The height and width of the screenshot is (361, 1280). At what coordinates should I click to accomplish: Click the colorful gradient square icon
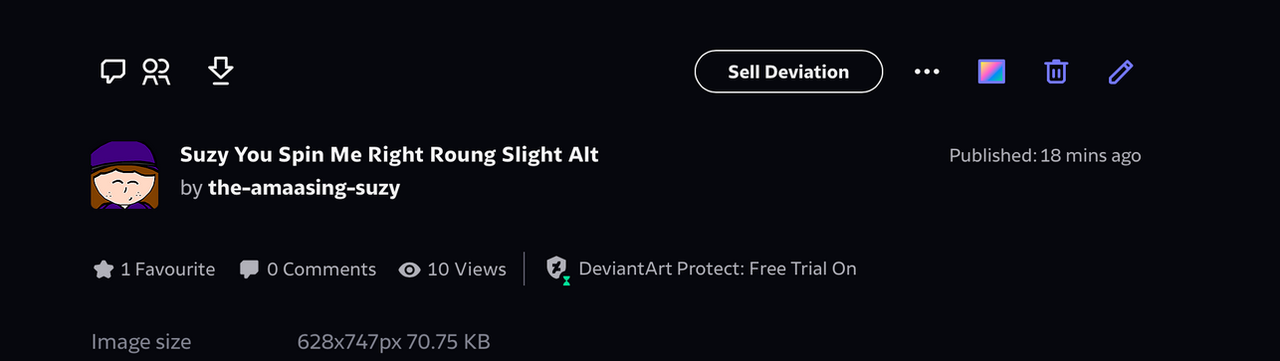point(991,72)
